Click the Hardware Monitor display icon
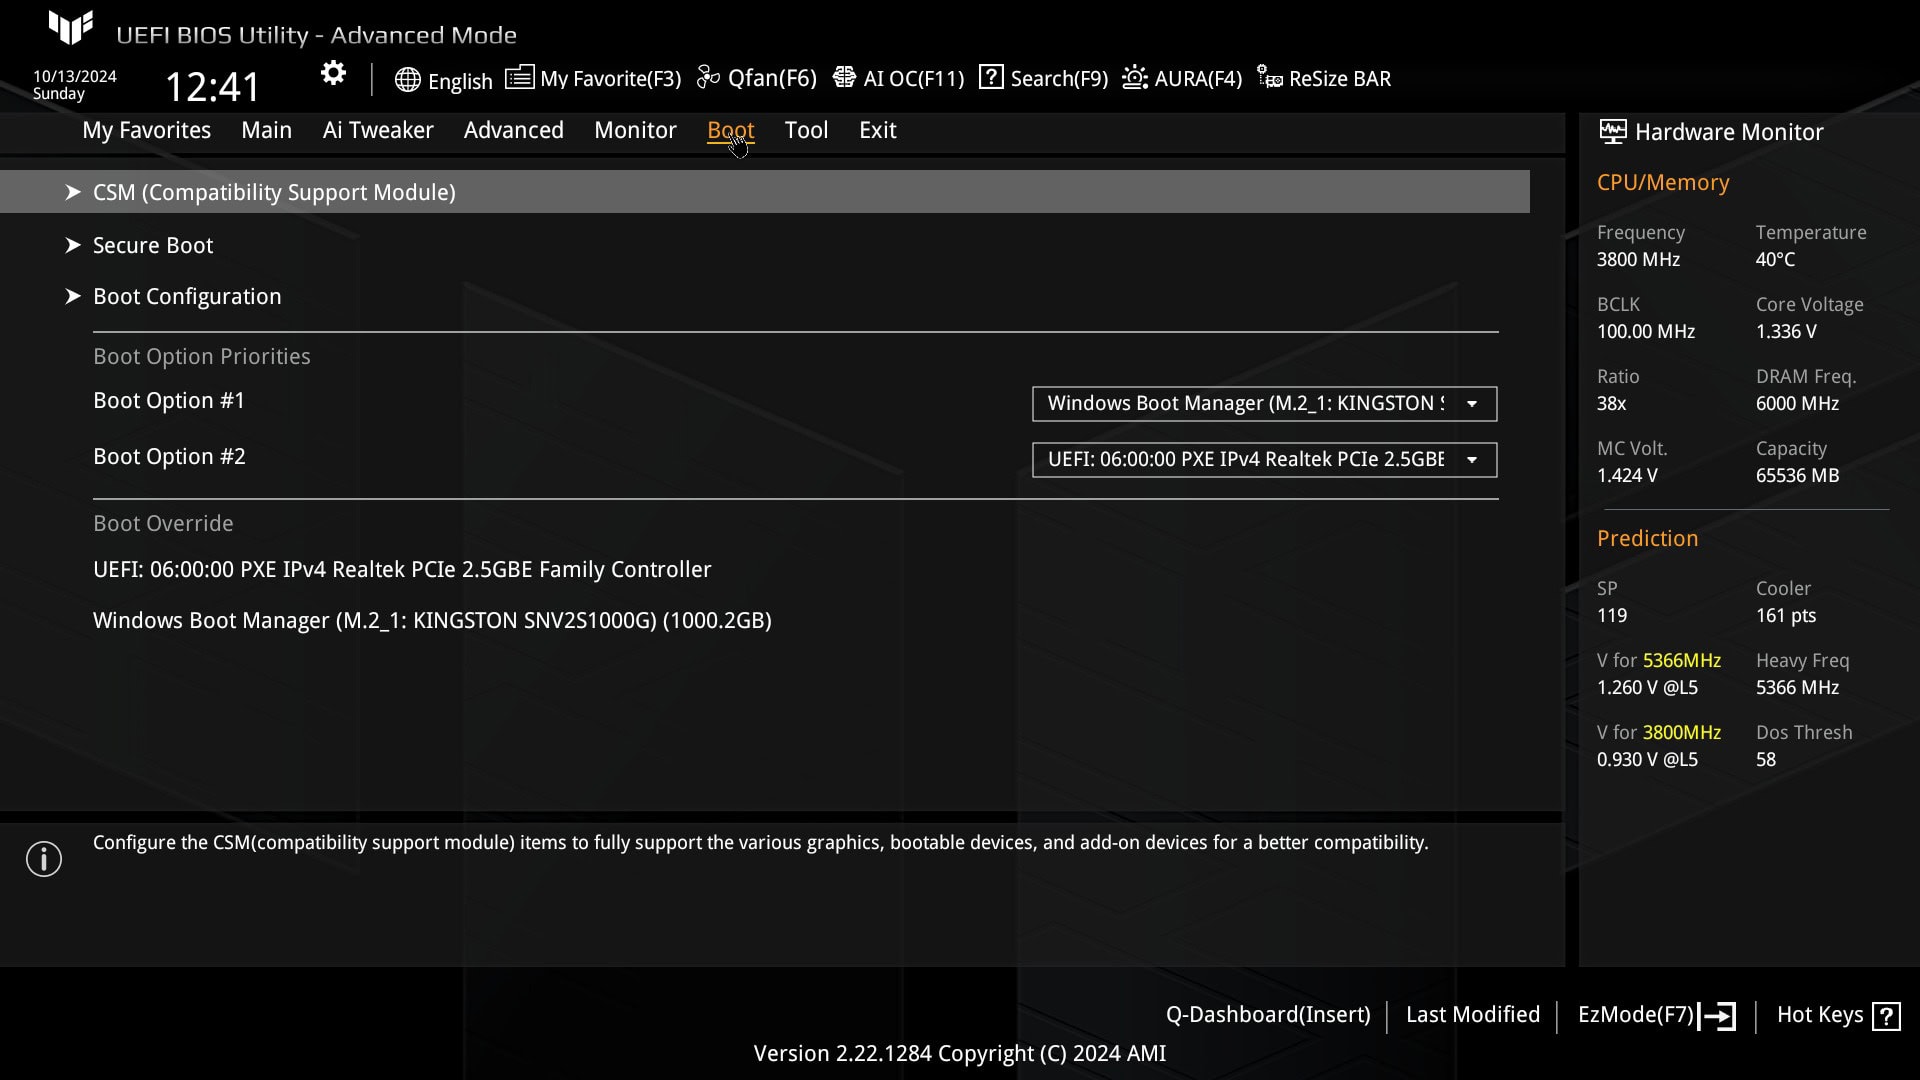1920x1080 pixels. point(1612,131)
